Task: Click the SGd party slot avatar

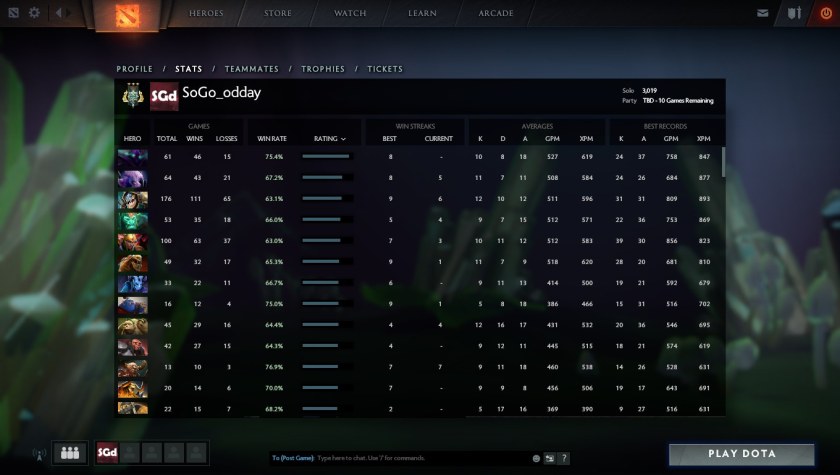Action: tap(107, 453)
